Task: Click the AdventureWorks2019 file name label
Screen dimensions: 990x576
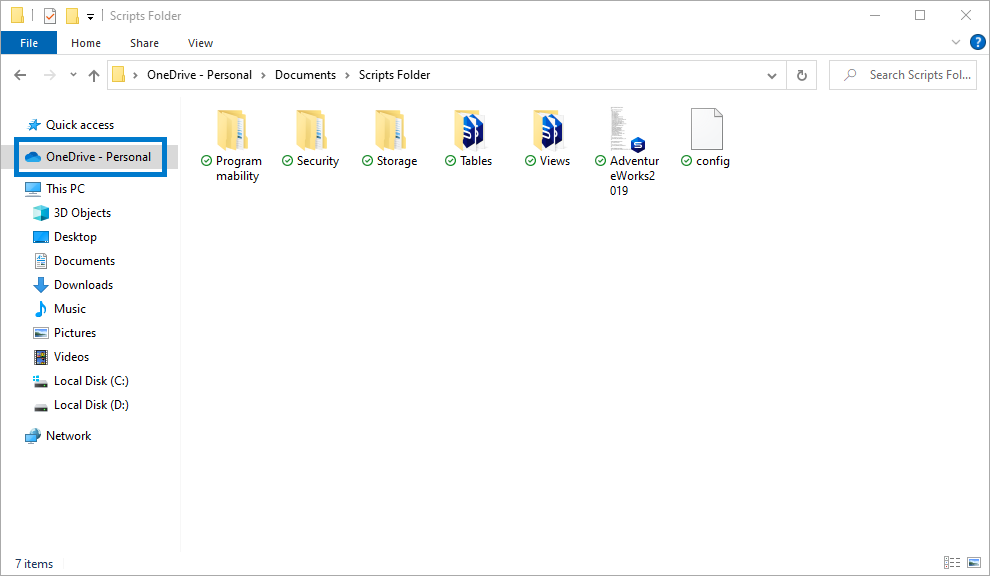Action: pos(634,176)
